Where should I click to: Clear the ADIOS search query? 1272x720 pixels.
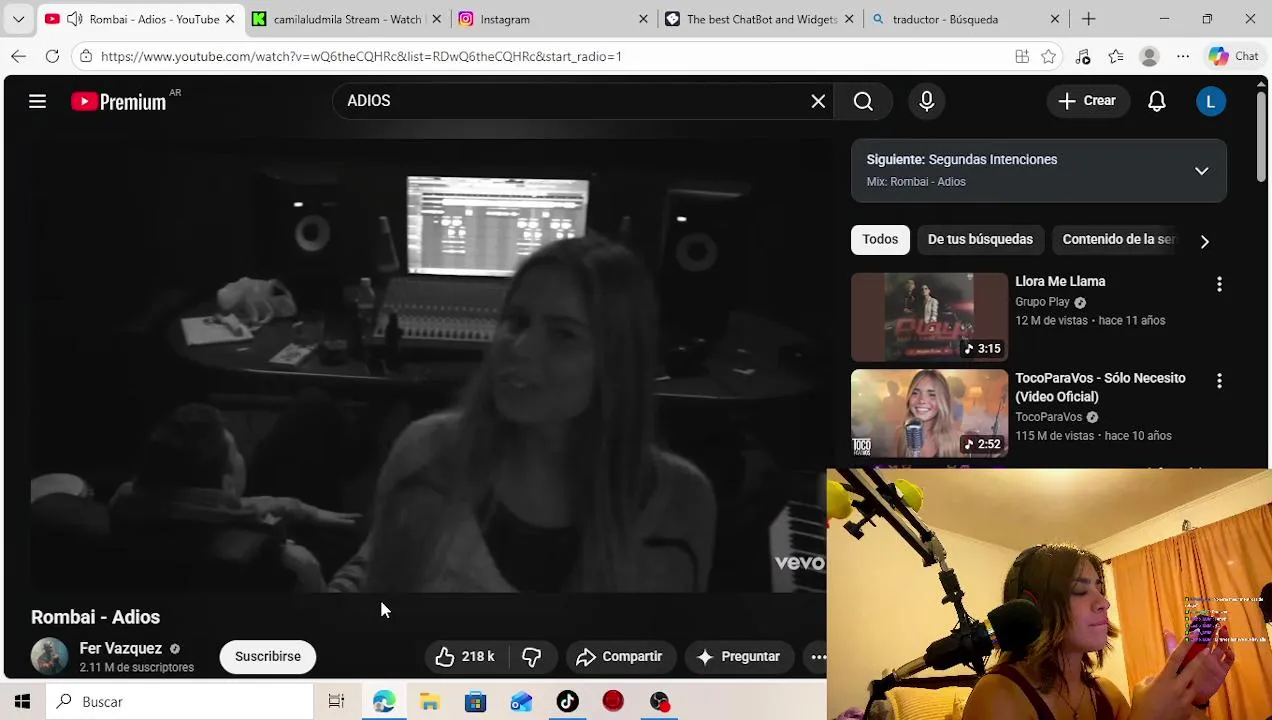pyautogui.click(x=818, y=101)
